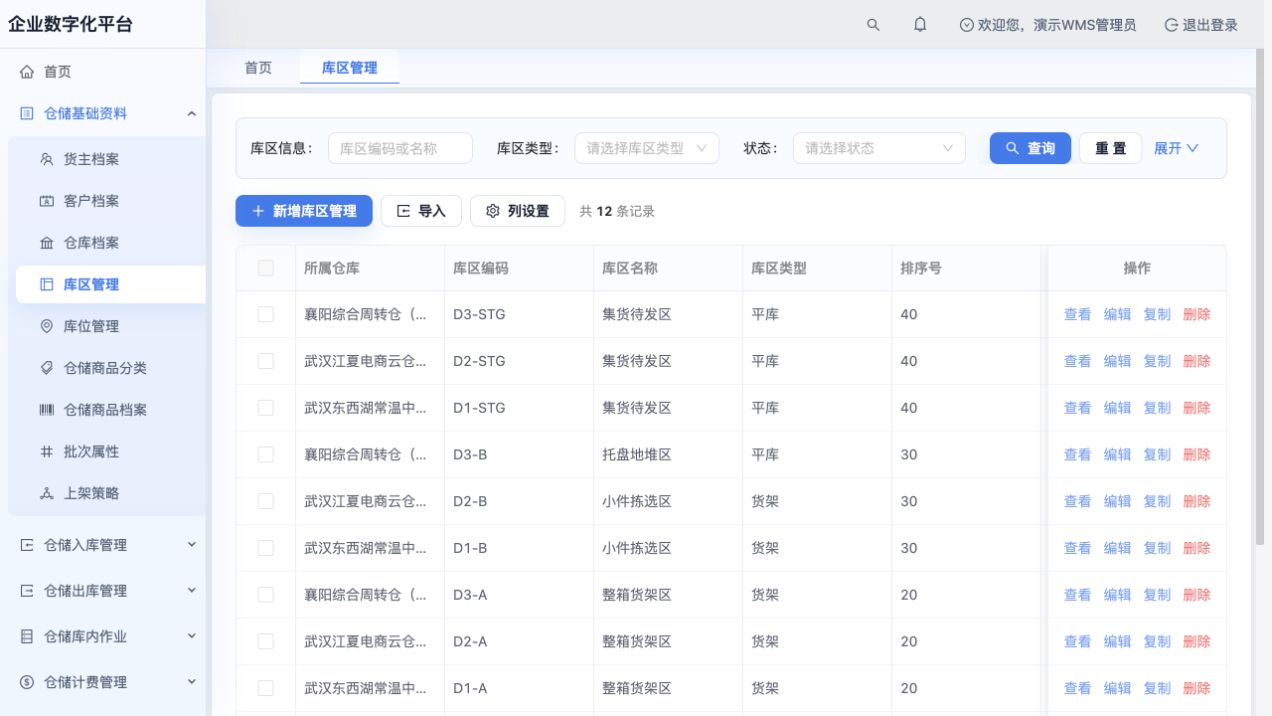Tick the checkbox for row D3-B

[x=266, y=454]
